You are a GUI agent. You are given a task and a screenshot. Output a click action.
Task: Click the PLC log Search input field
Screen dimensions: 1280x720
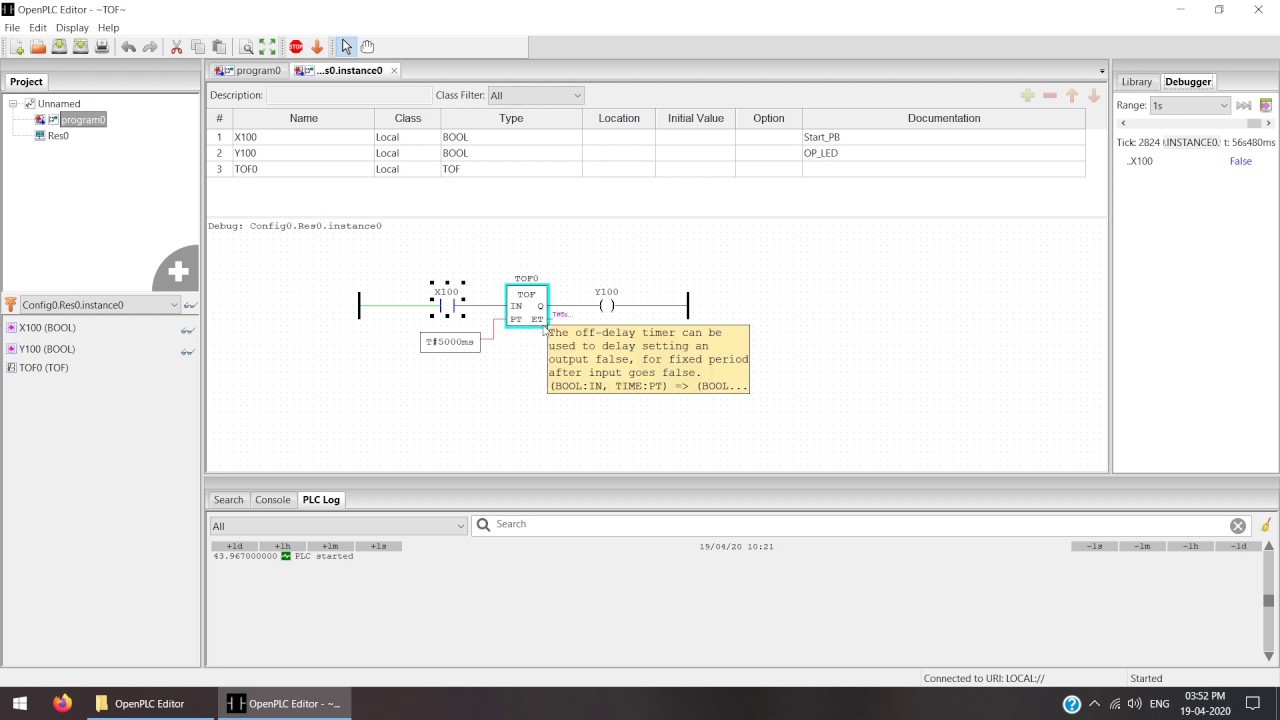(860, 525)
